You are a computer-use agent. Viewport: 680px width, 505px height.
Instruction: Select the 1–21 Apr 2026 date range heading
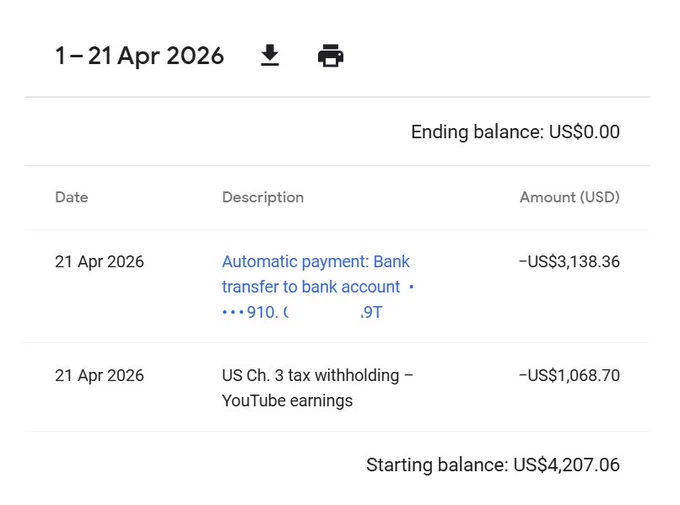coord(139,56)
